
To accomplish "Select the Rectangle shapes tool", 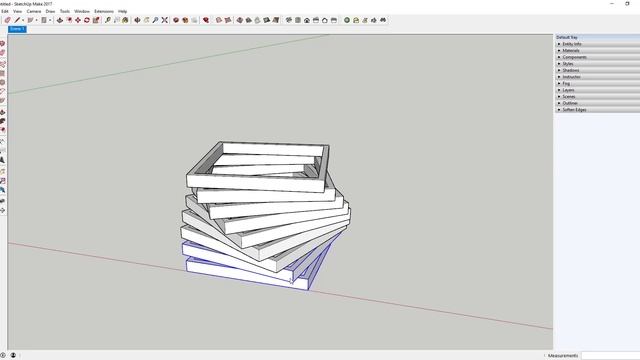I will pos(44,20).
